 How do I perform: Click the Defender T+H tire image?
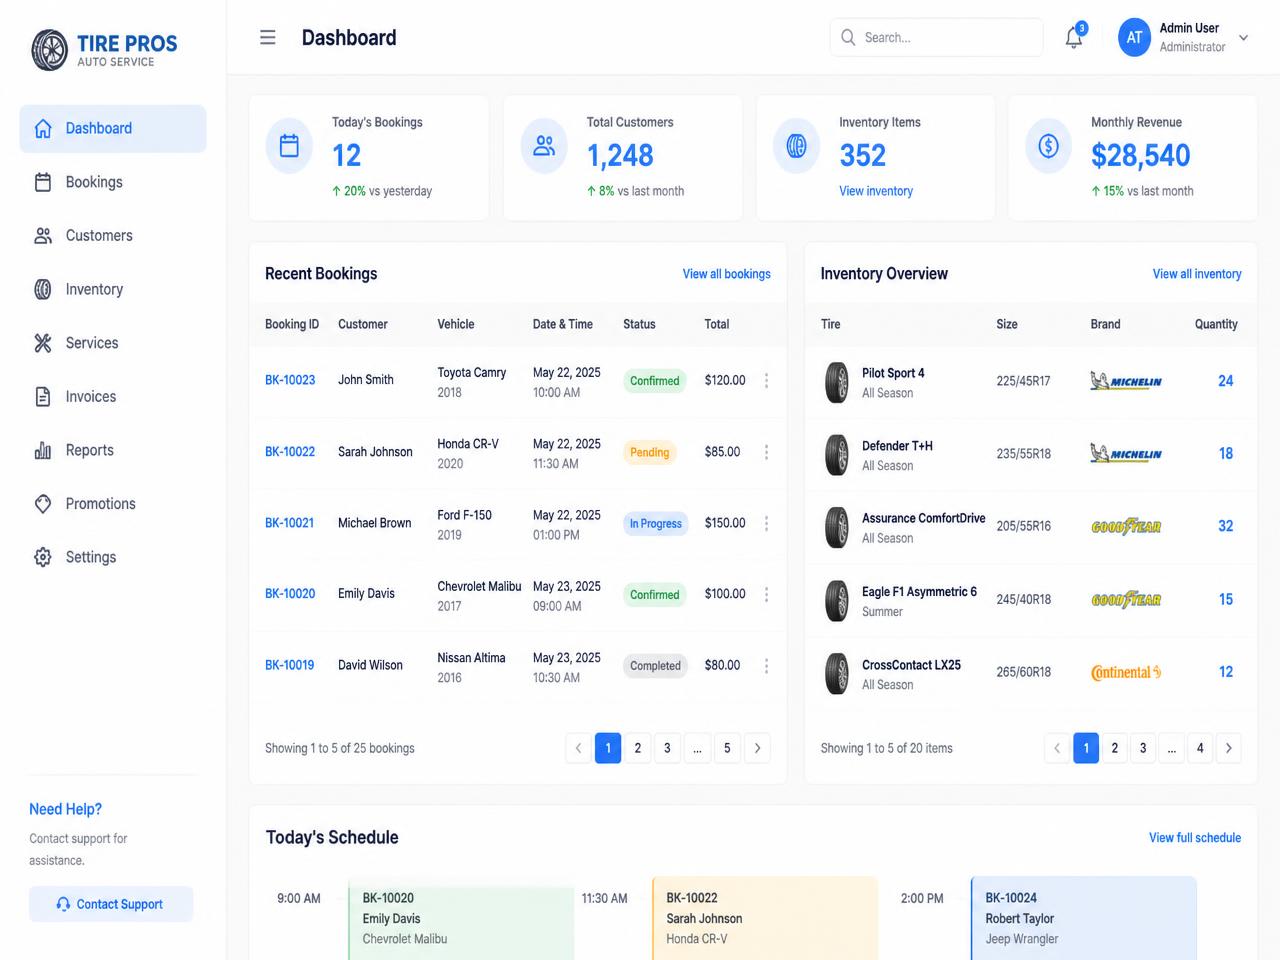836,455
